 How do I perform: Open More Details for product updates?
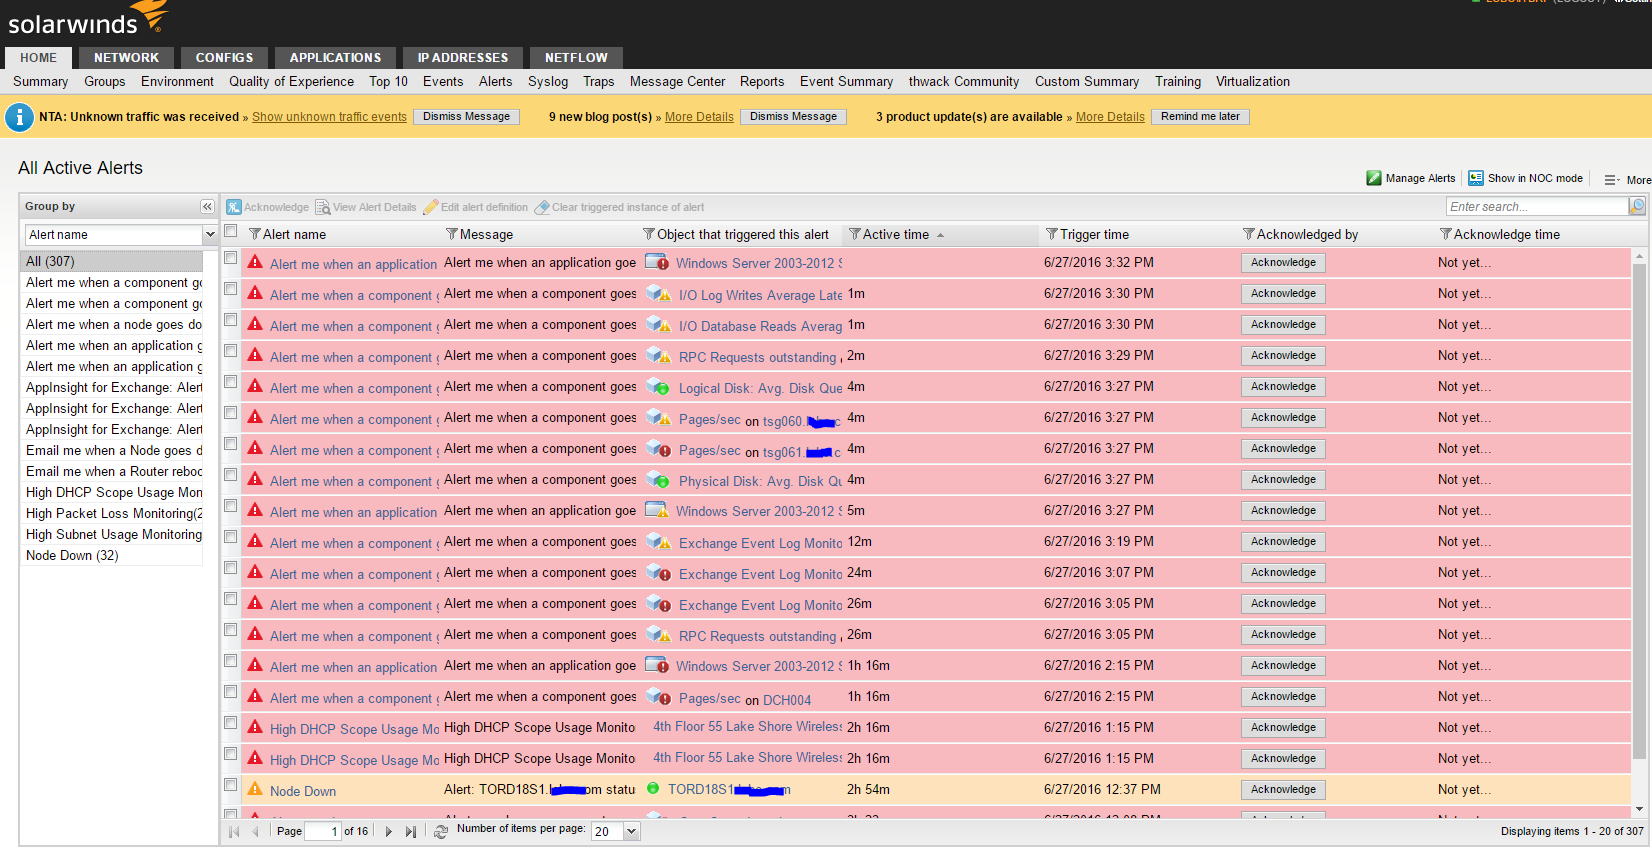[x=1110, y=117]
